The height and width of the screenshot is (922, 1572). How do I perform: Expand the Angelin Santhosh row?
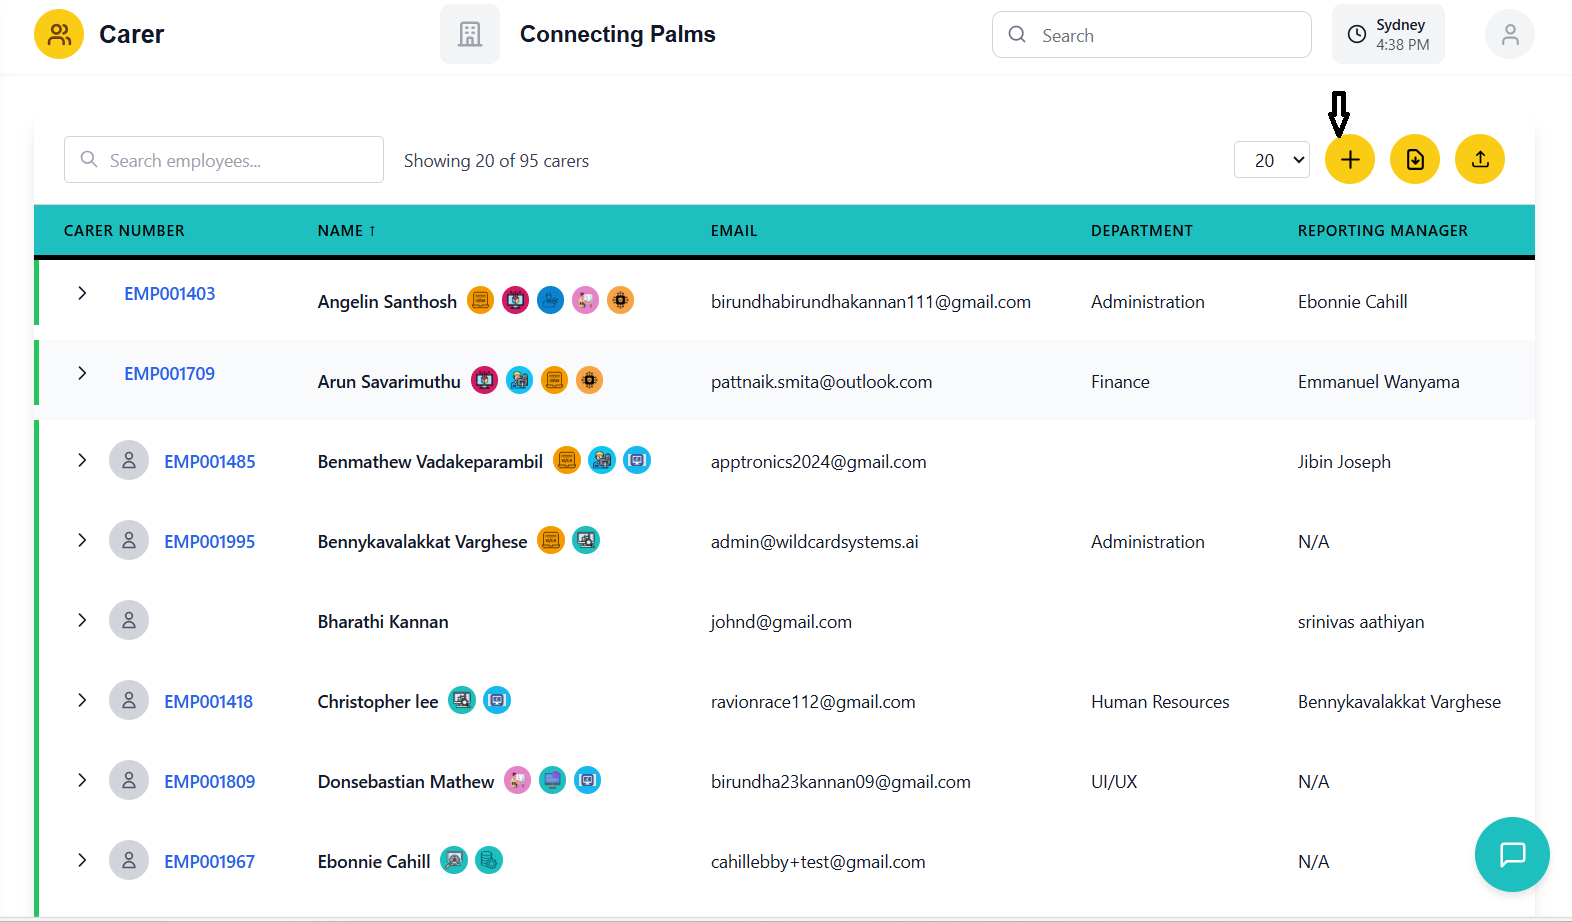82,293
